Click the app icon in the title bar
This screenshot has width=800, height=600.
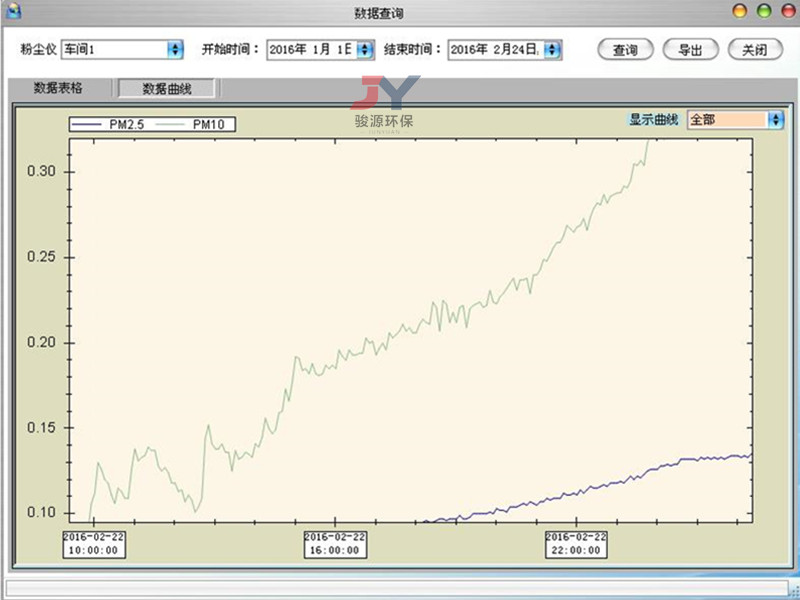point(14,11)
